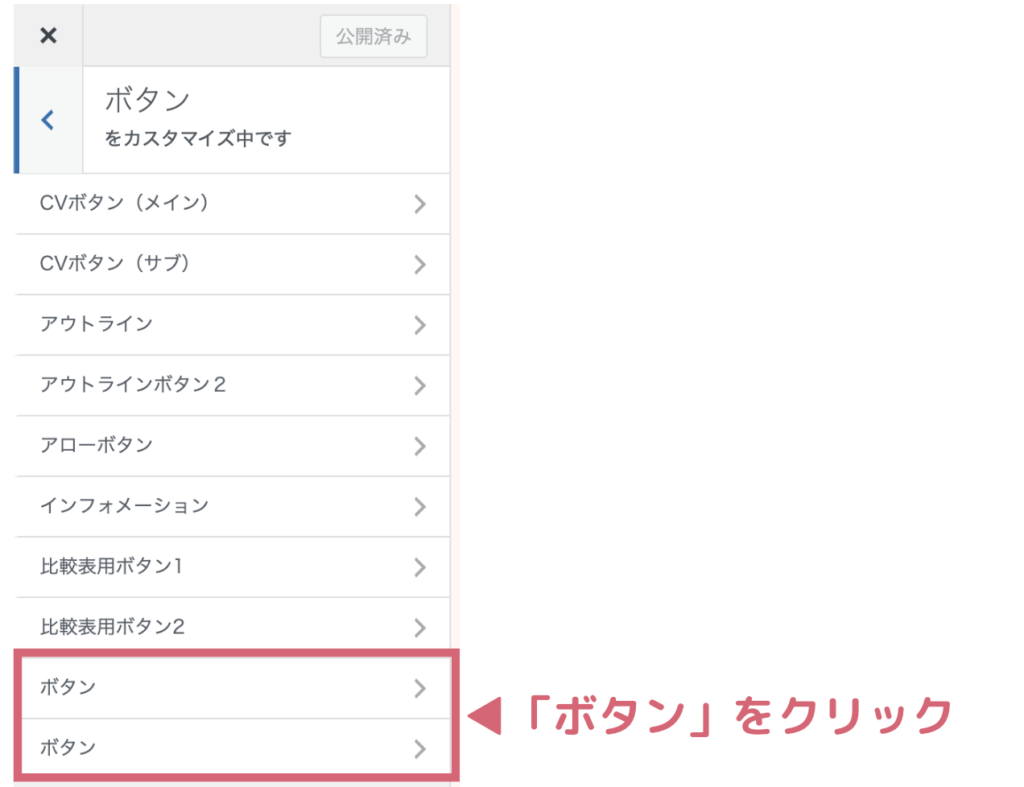
Task: Expand chevron beside CVボタン(メイン)
Action: coord(420,204)
